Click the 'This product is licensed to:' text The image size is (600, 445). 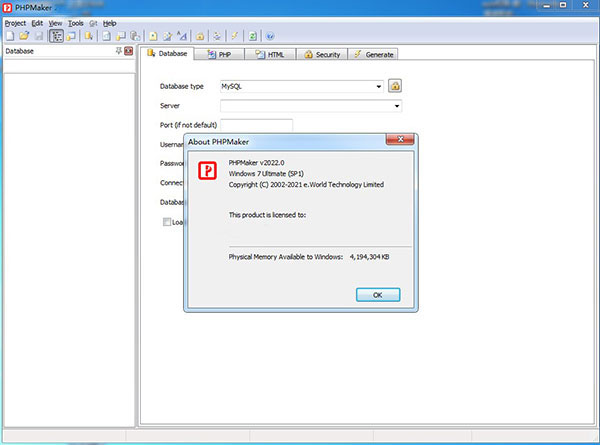tap(267, 215)
